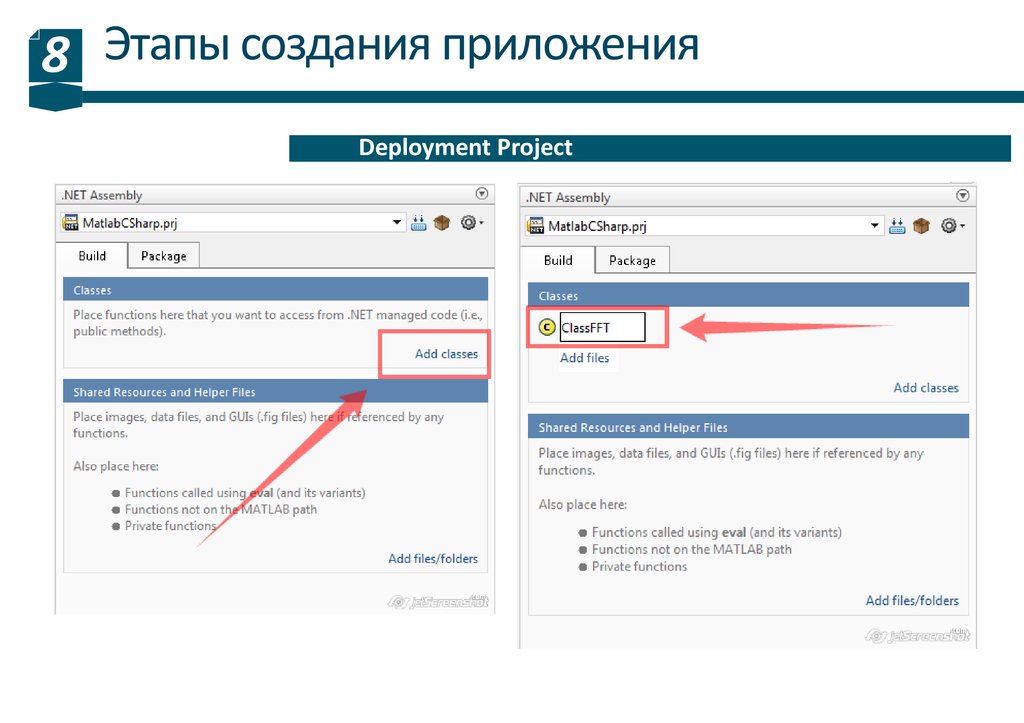Expand the left .NET Assembly panel options arrow

coord(481,194)
